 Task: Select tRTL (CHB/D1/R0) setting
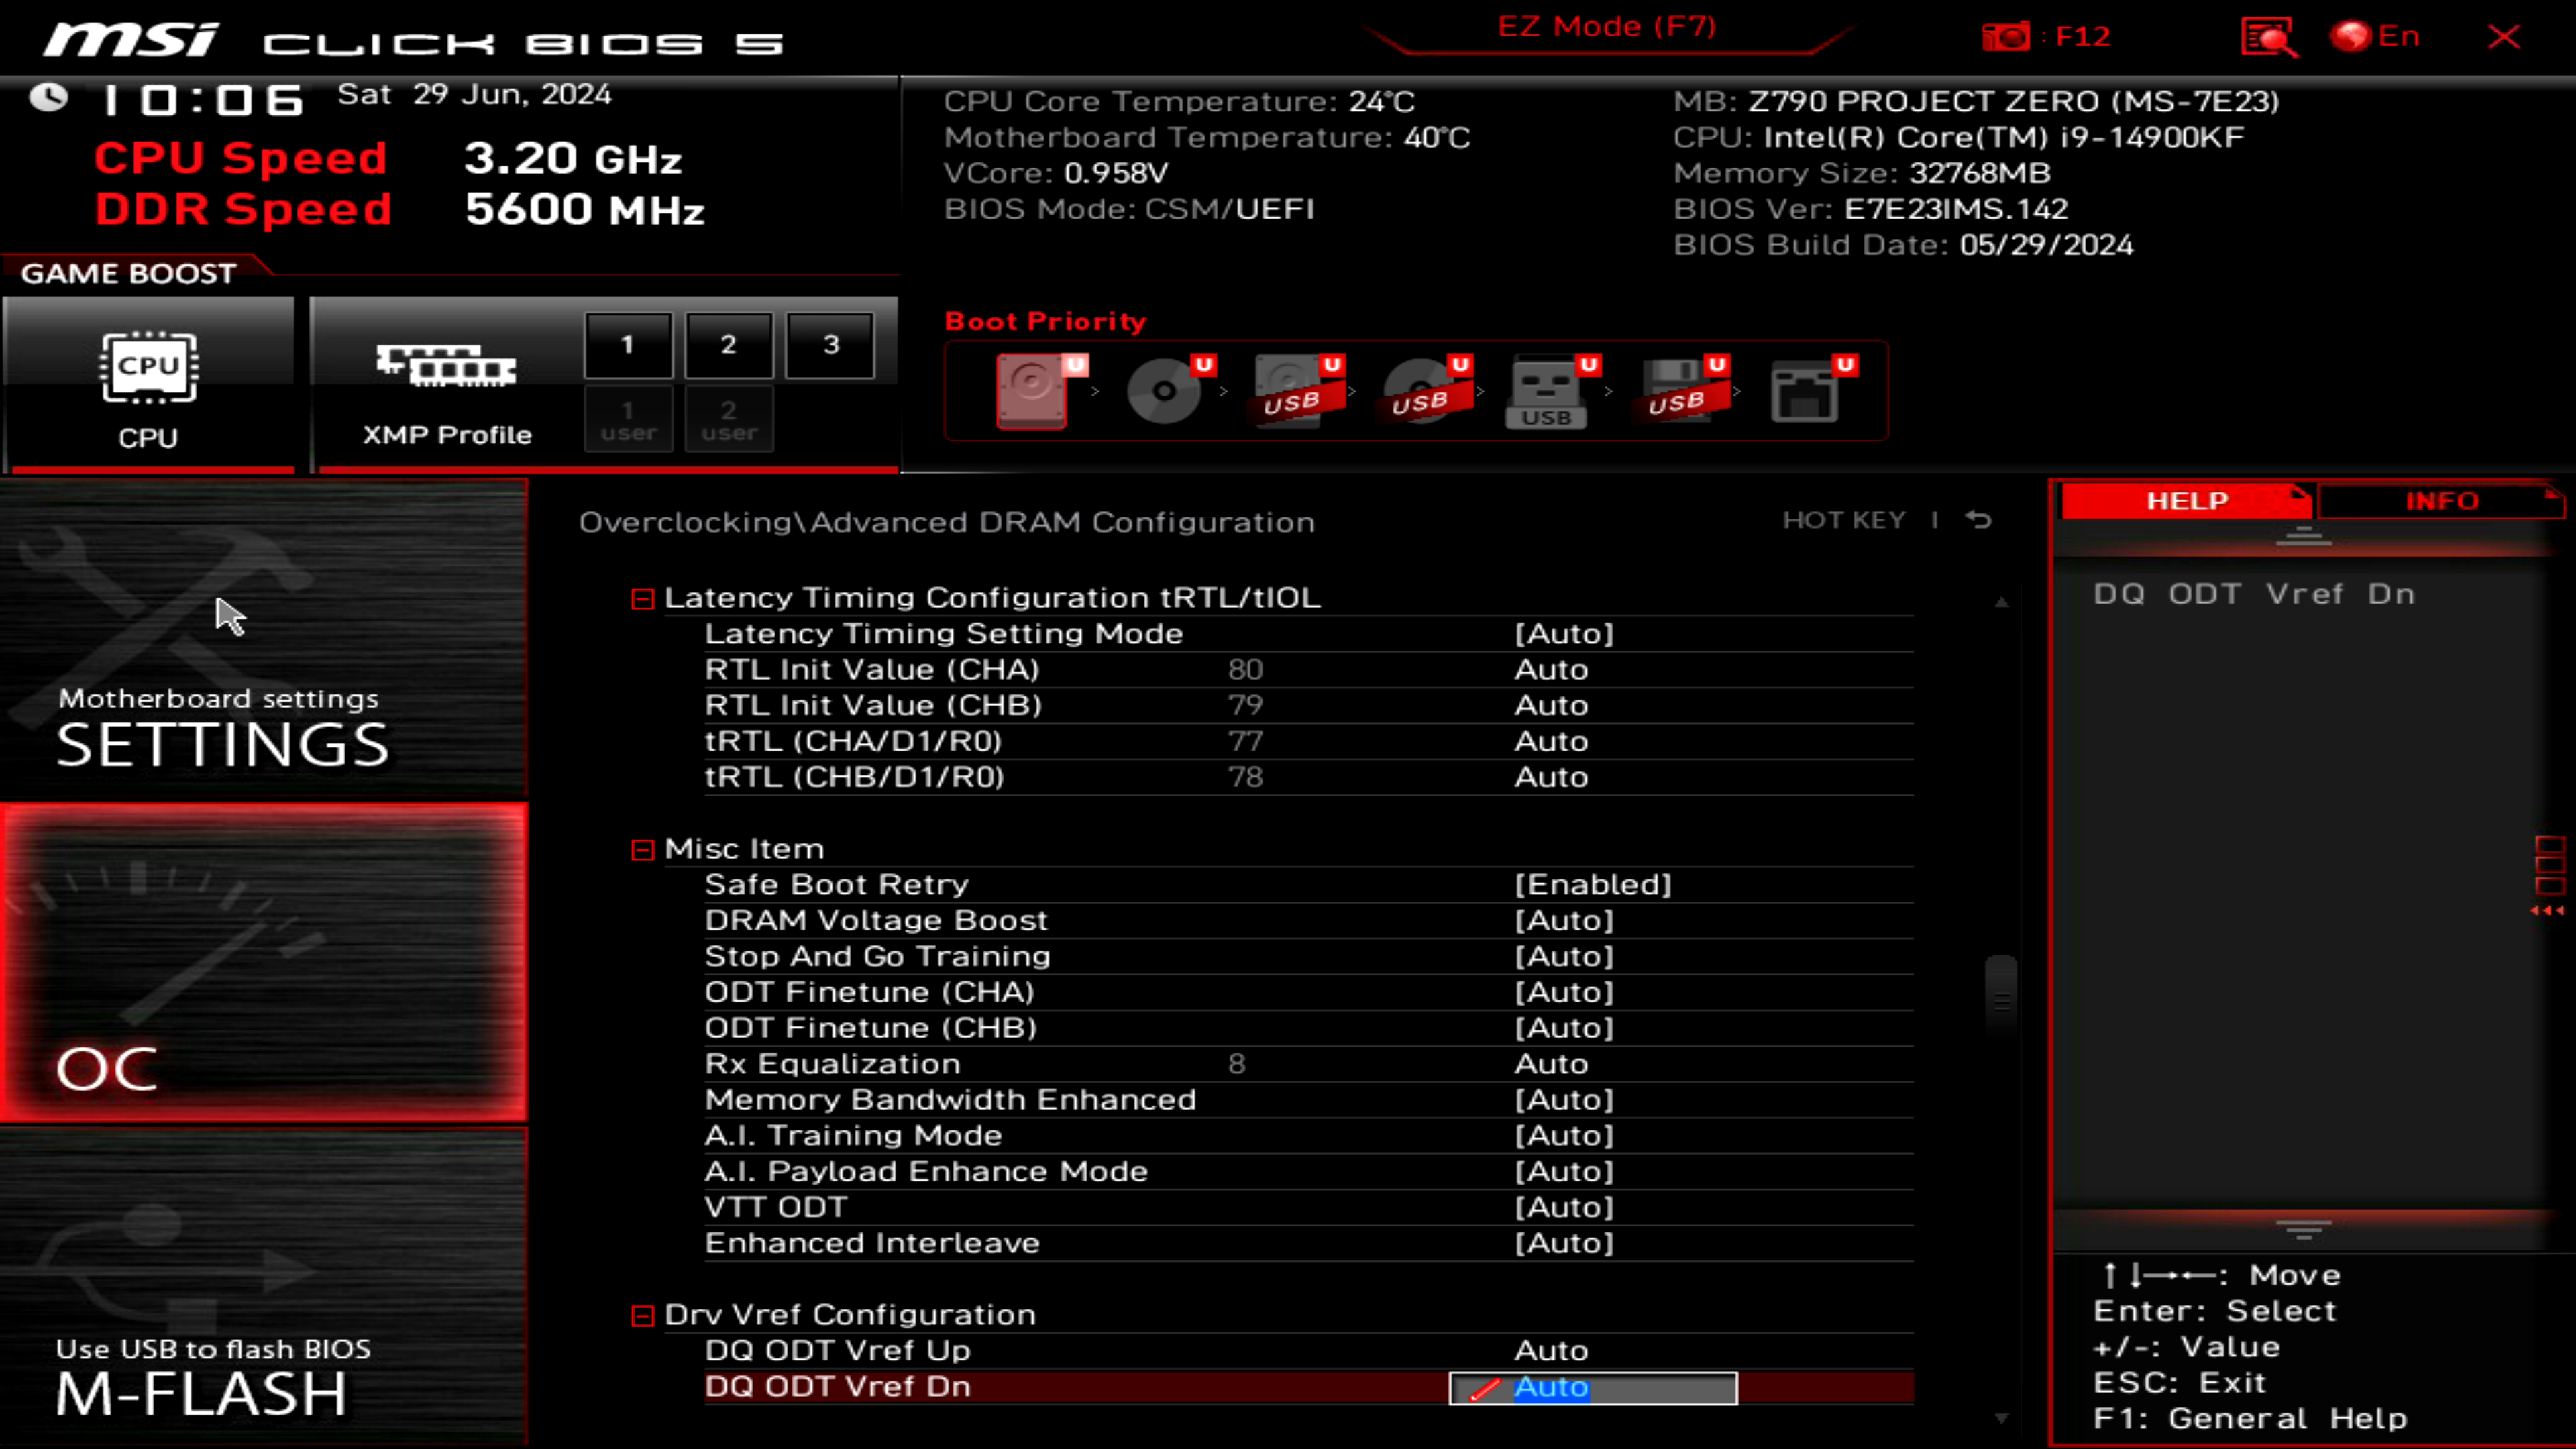coord(1309,778)
